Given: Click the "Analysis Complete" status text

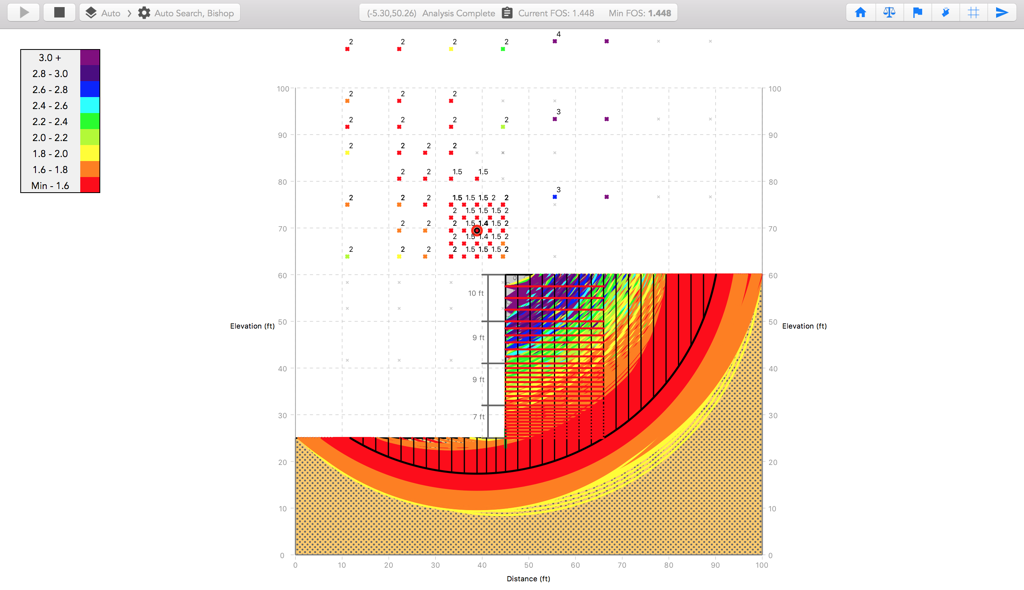Looking at the screenshot, I should click(x=458, y=13).
